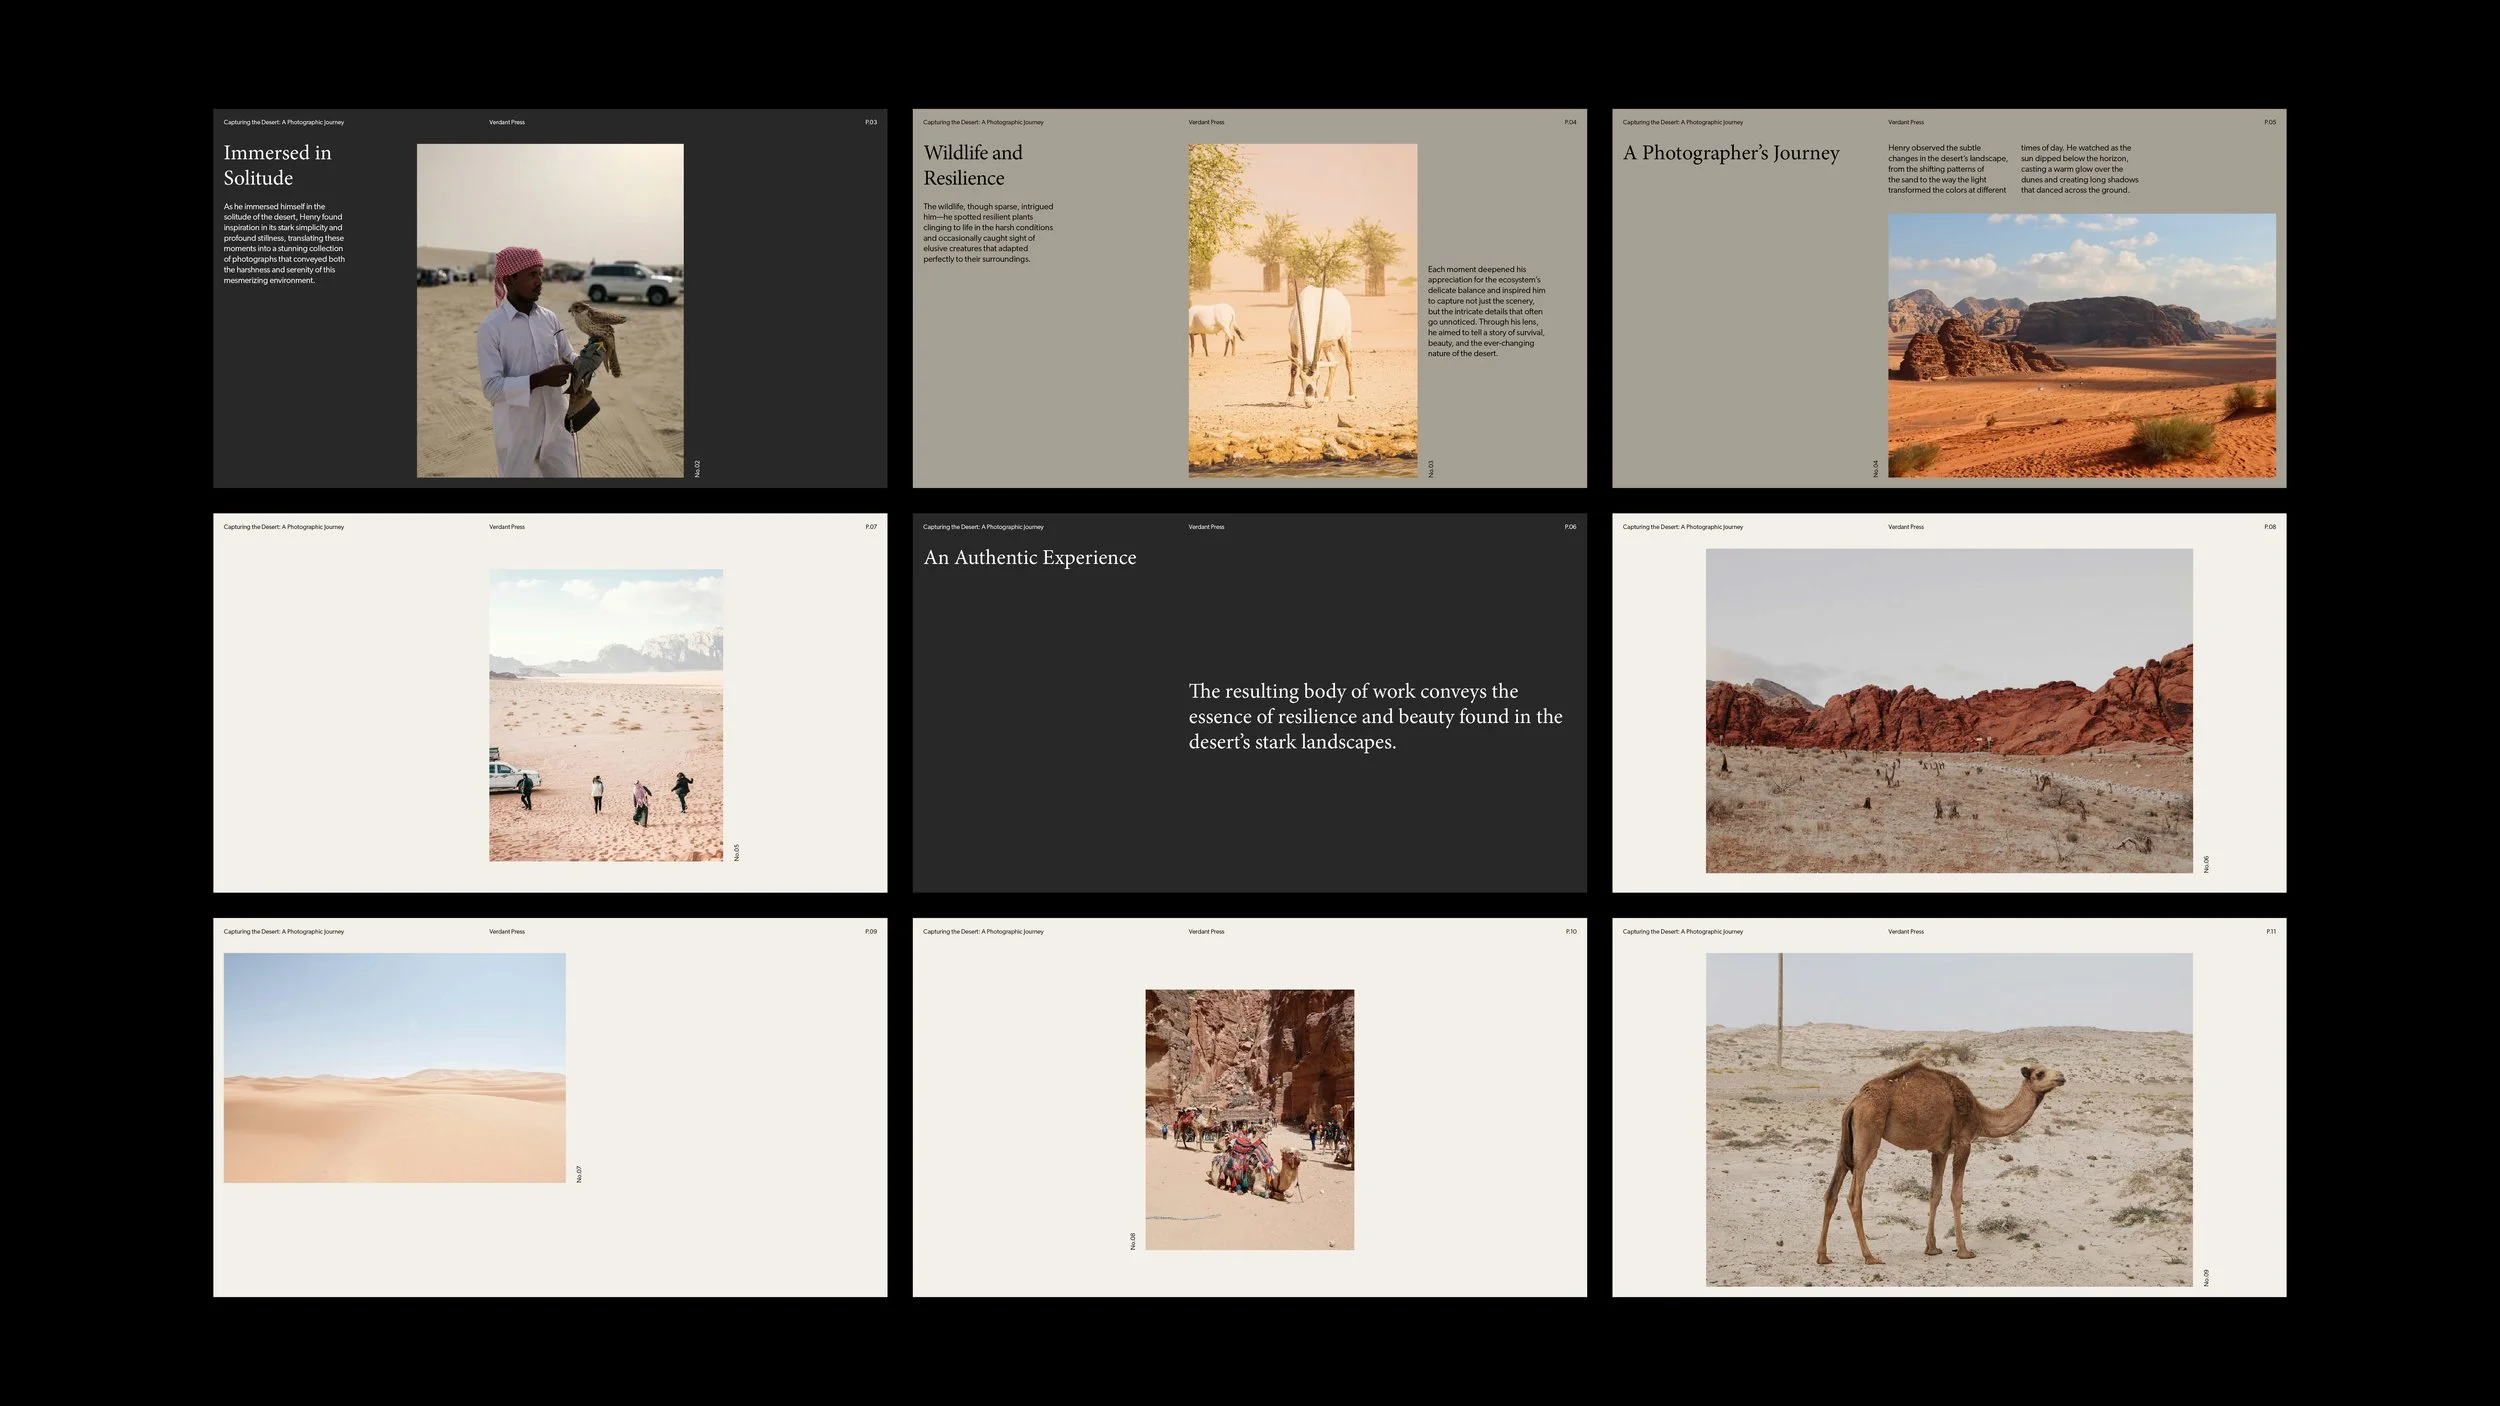The image size is (2500, 1406).
Task: Click the P.03 page number label
Action: tap(870, 122)
